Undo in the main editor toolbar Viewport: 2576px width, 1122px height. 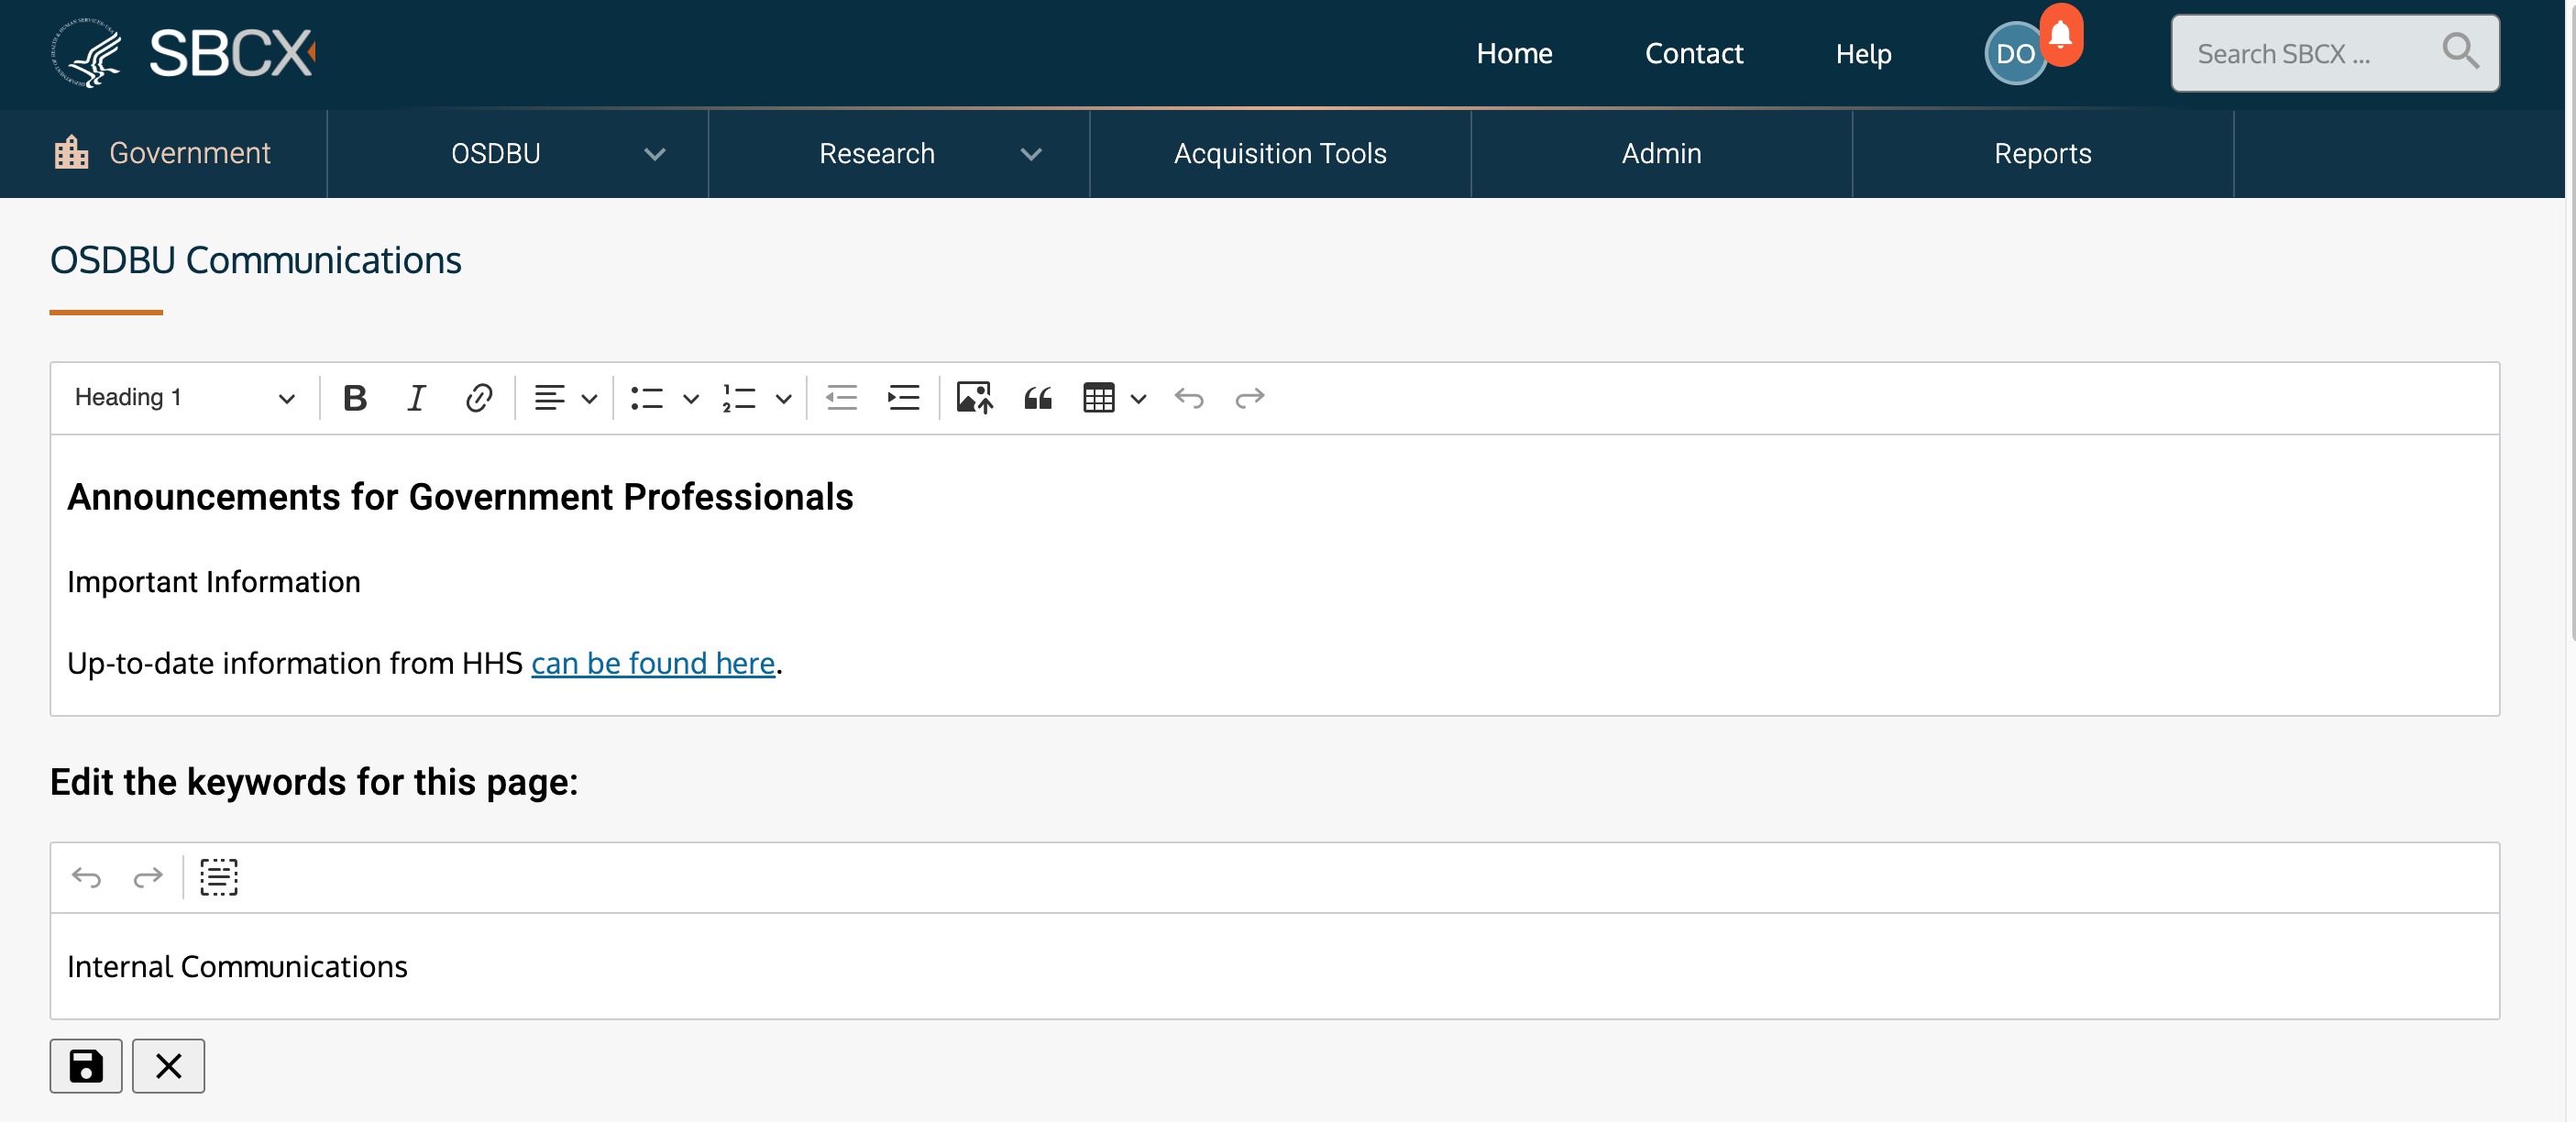point(1188,398)
